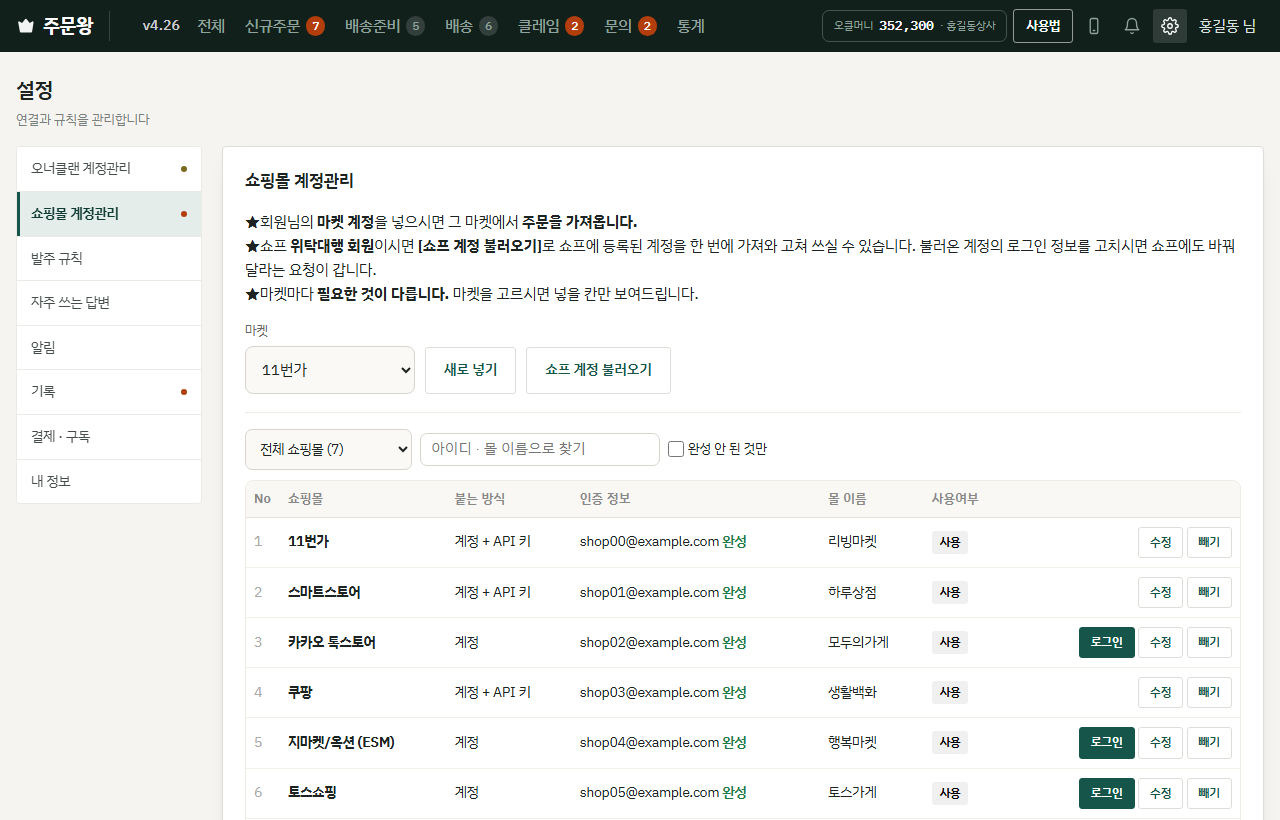Open 배송준비 in top navigation
The height and width of the screenshot is (820, 1280).
point(384,26)
